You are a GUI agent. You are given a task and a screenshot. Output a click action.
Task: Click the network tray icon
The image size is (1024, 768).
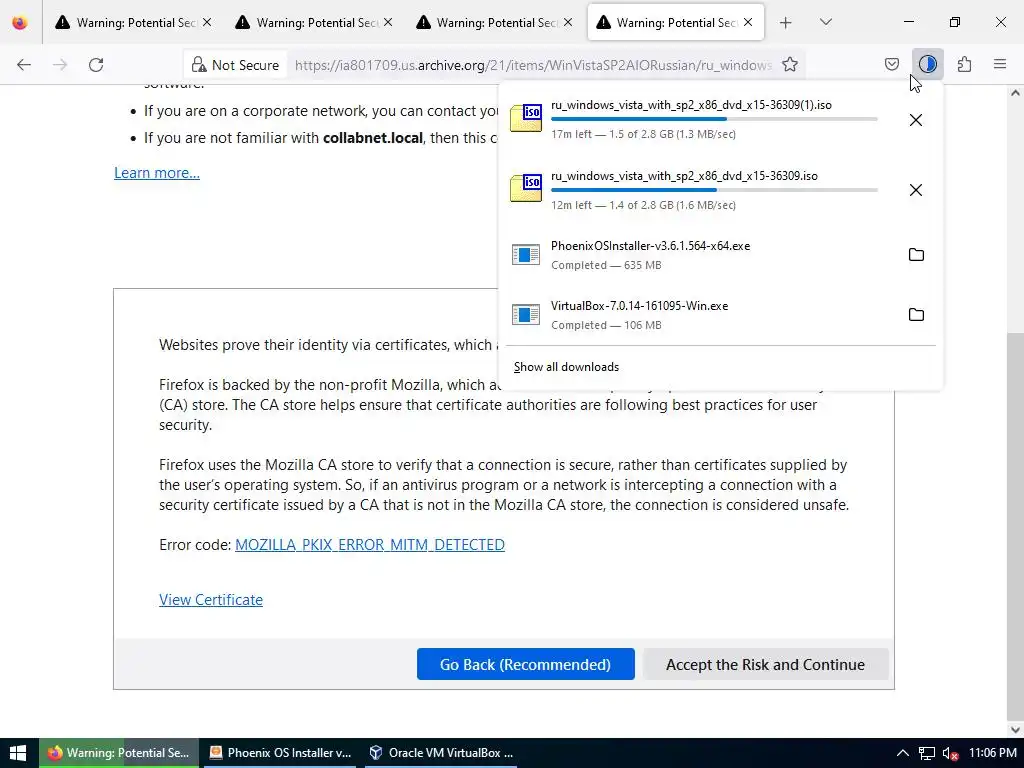(927, 754)
